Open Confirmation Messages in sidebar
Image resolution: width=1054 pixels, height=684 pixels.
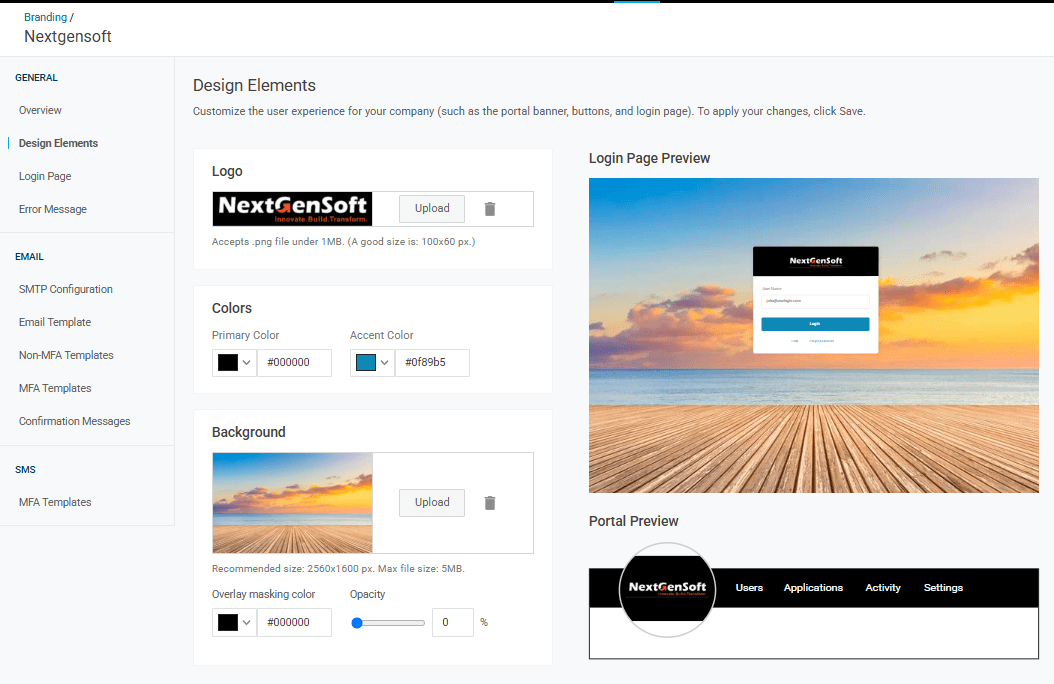point(75,421)
